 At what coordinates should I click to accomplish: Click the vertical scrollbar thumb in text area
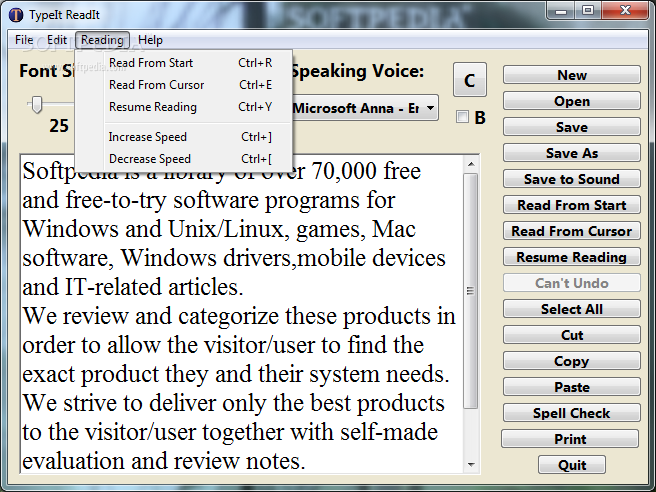click(x=471, y=291)
